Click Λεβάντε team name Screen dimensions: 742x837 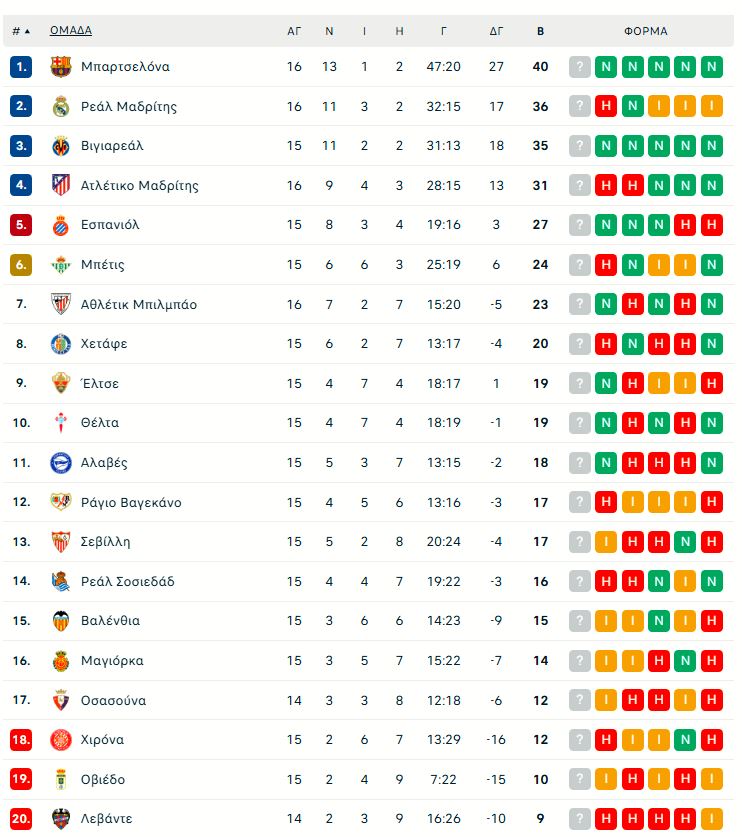tap(106, 819)
